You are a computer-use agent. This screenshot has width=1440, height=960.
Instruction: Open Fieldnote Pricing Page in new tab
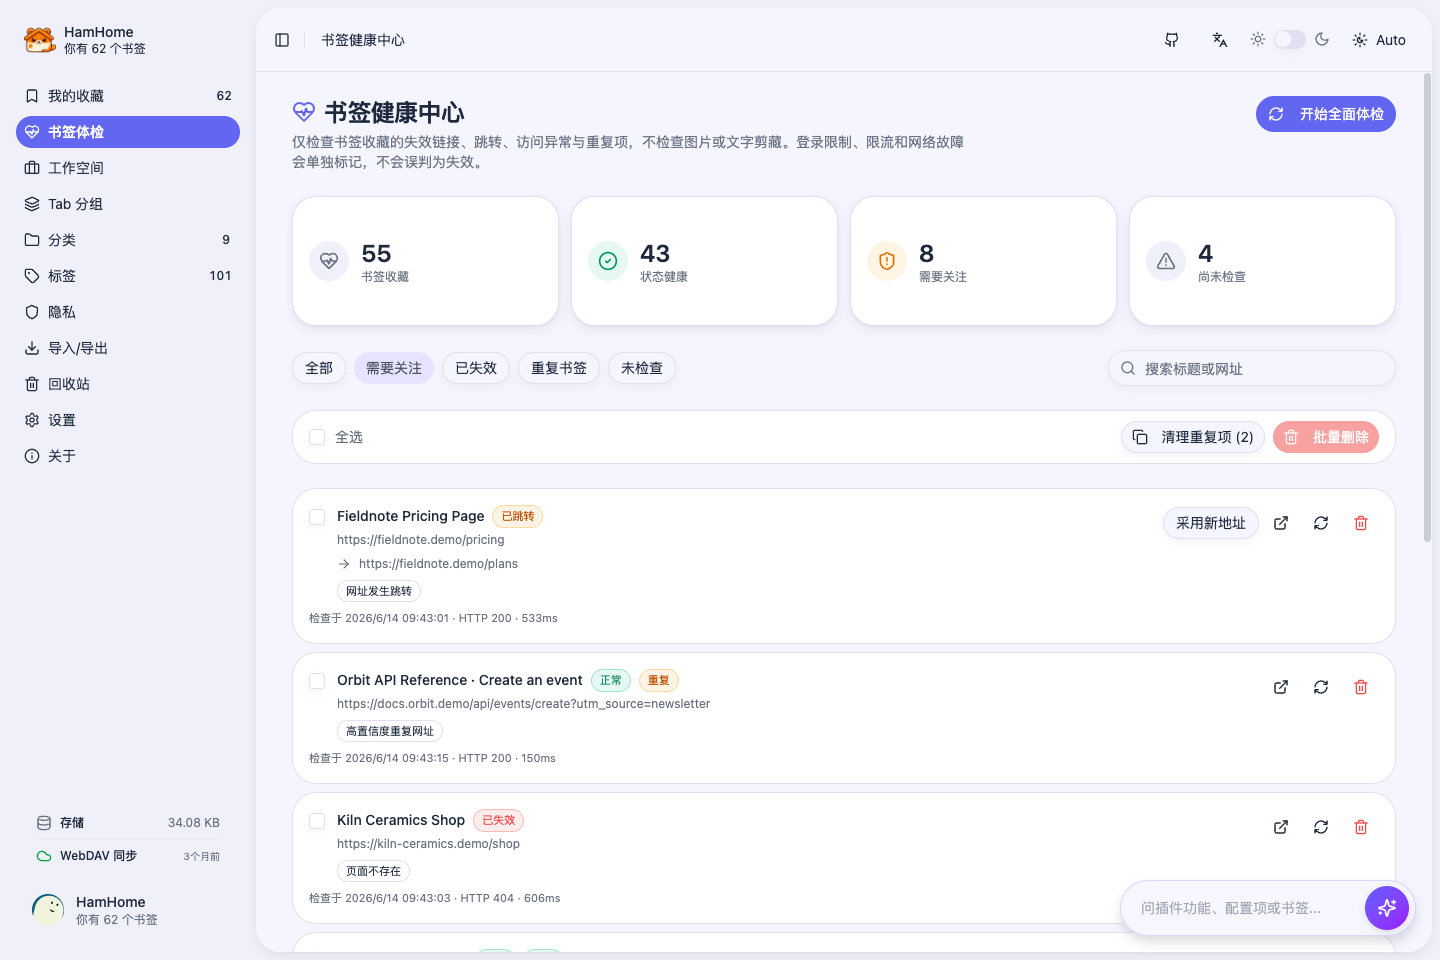tap(1281, 523)
